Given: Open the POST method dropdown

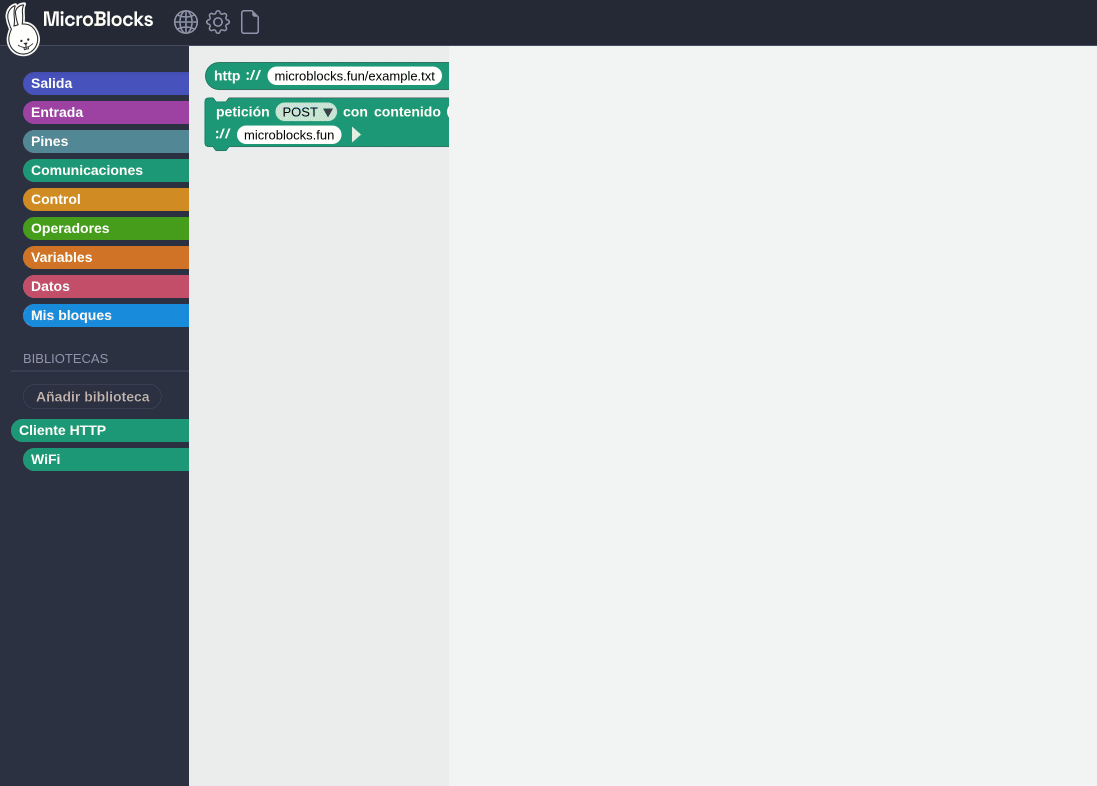Looking at the screenshot, I should coord(306,112).
